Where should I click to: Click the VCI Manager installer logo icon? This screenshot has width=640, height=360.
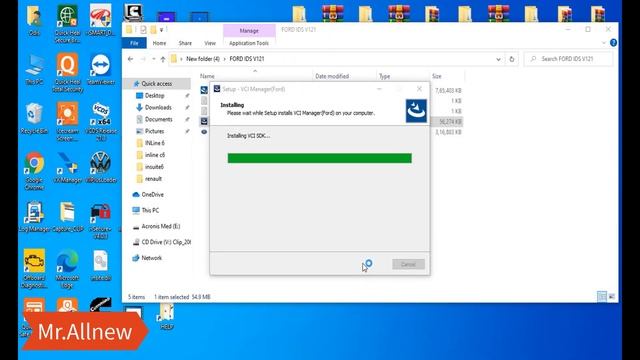click(x=416, y=111)
